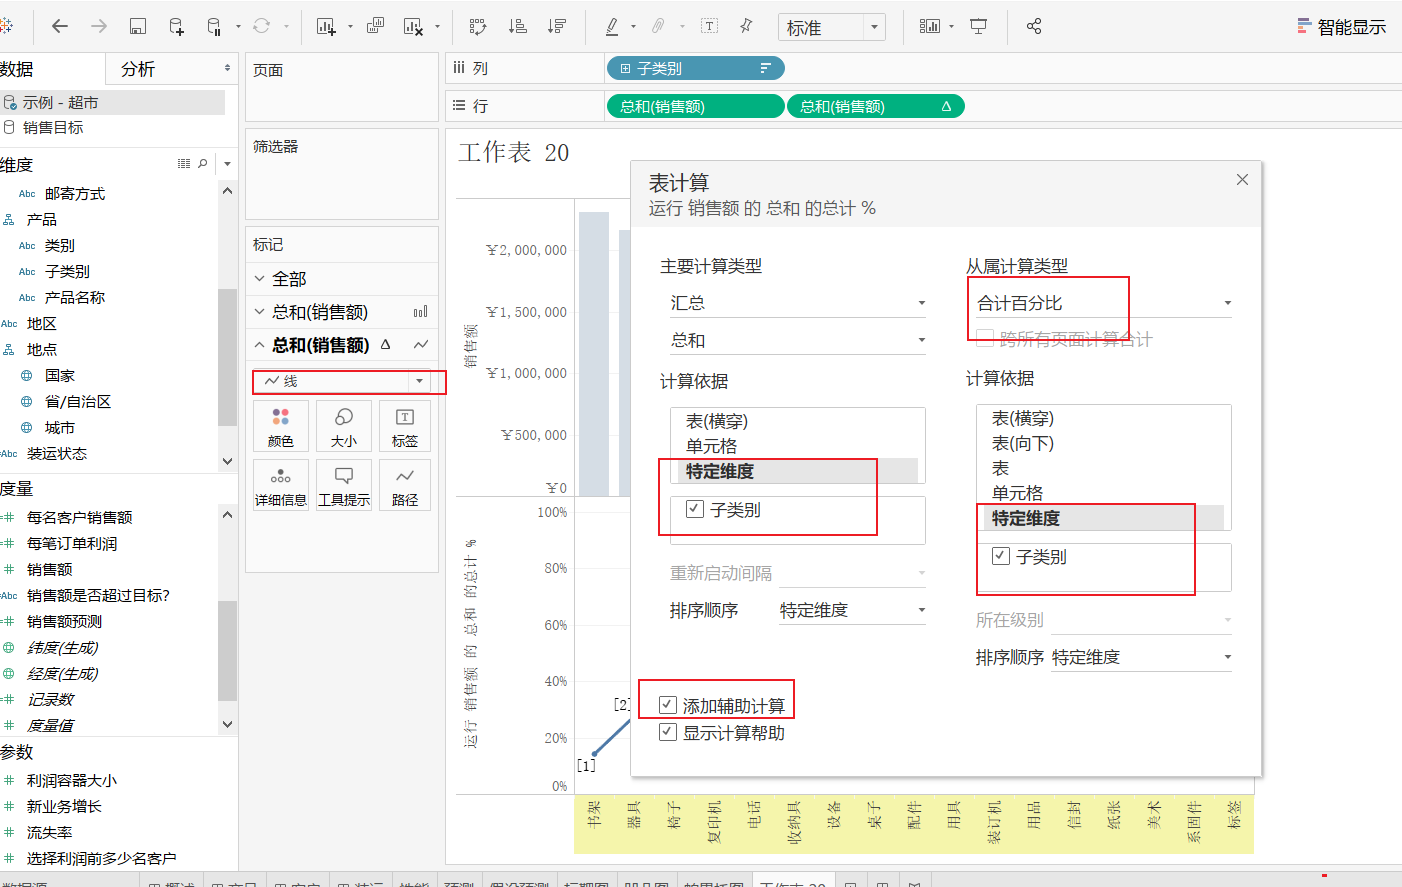Image resolution: width=1402 pixels, height=887 pixels.
Task: Click the view data grid icon beside 维度
Action: coord(184,163)
